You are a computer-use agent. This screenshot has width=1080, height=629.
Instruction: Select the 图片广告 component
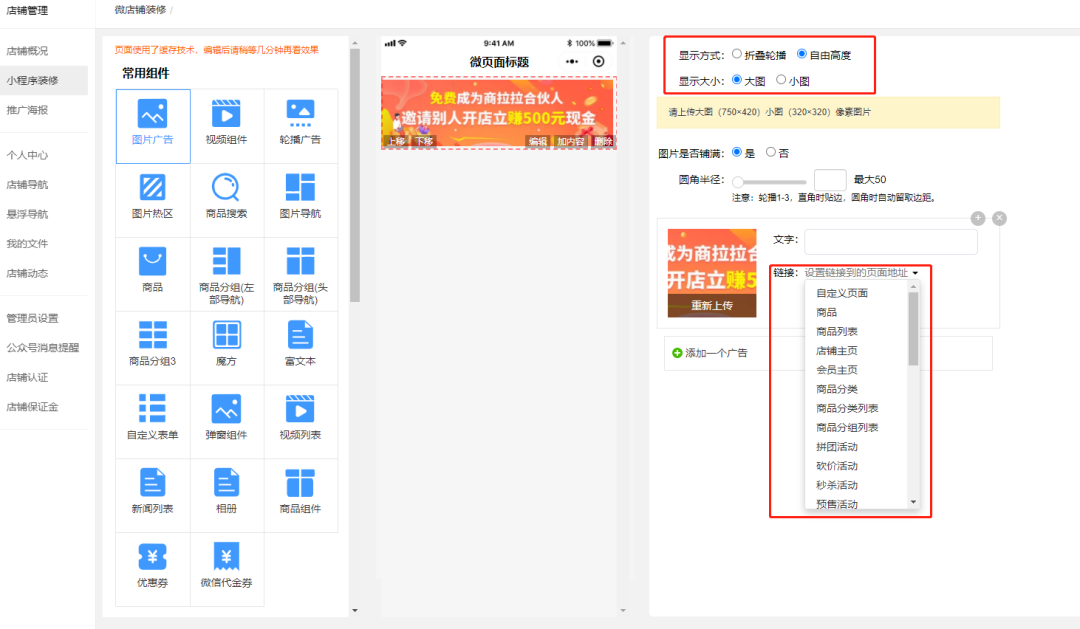point(152,125)
